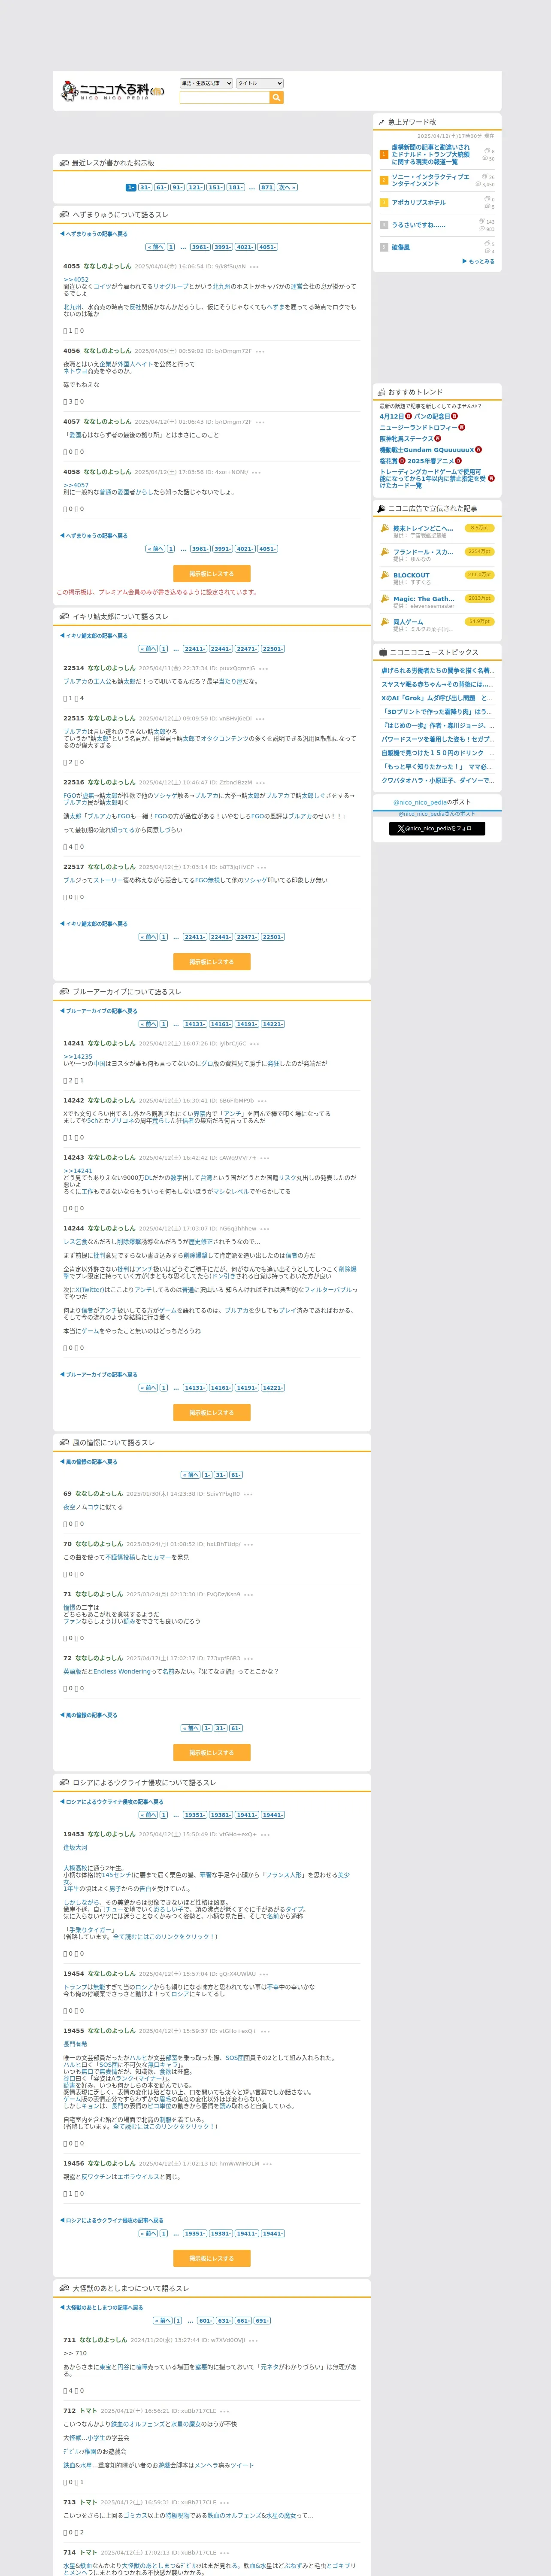Viewport: 551px width, 2576px height.
Task: Open the ••• menu on post 69
Action: click(248, 1494)
